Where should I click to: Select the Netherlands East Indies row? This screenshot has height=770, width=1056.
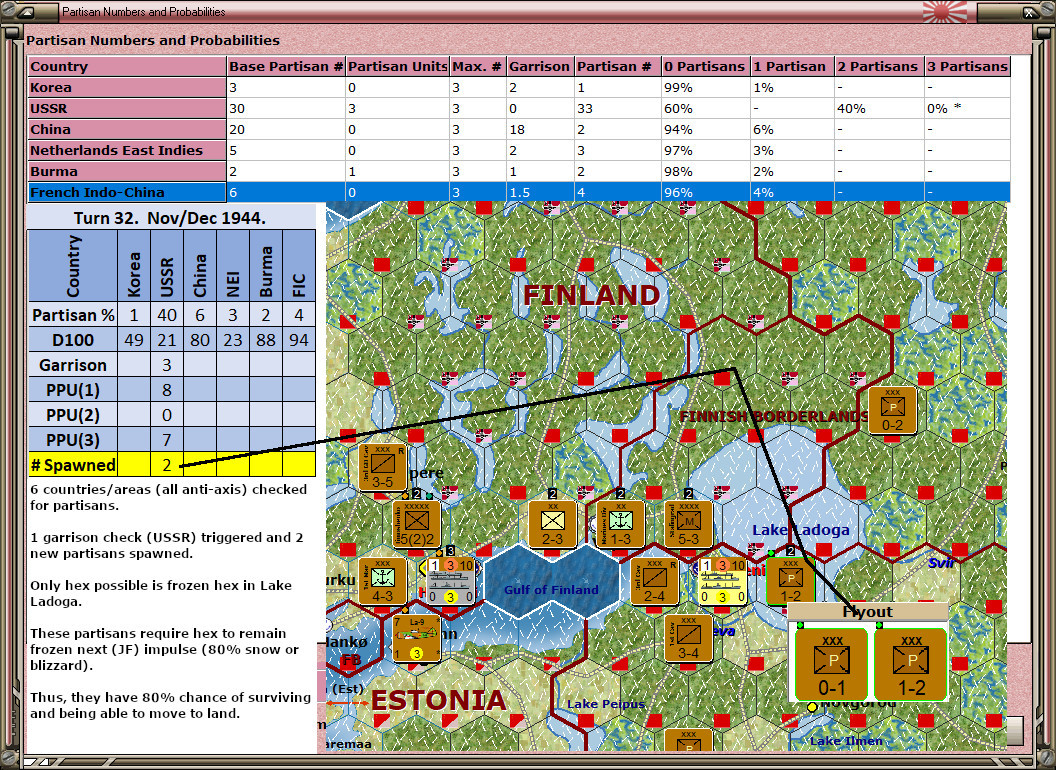519,150
